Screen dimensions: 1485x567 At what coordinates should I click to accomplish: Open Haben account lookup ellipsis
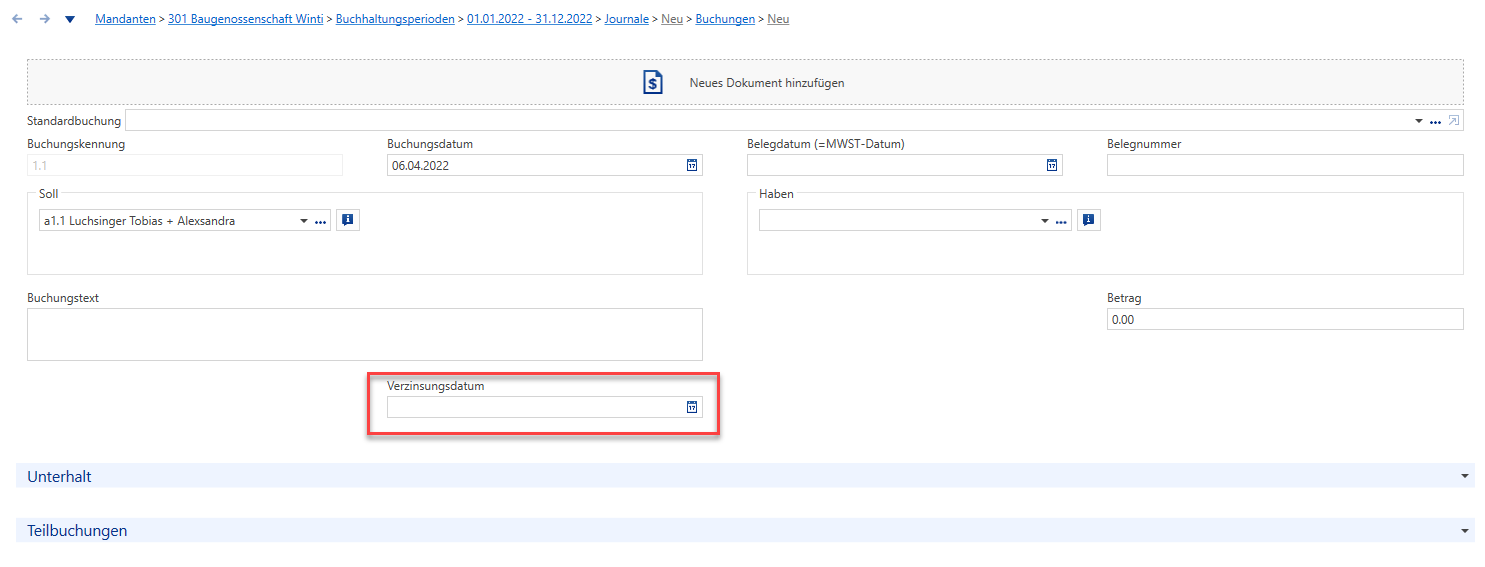click(1061, 222)
